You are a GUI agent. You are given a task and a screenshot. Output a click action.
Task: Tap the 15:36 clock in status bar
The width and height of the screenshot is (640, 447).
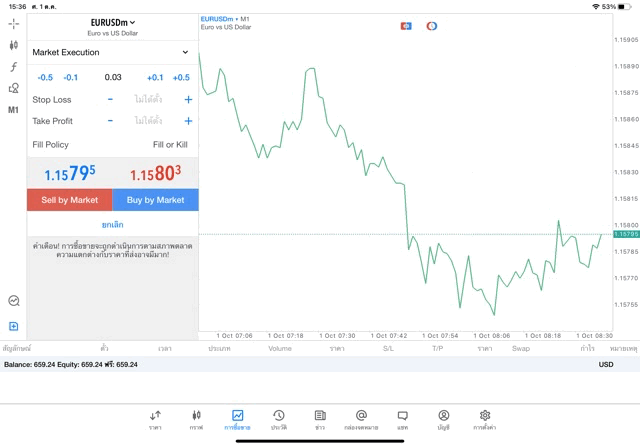(x=18, y=7)
